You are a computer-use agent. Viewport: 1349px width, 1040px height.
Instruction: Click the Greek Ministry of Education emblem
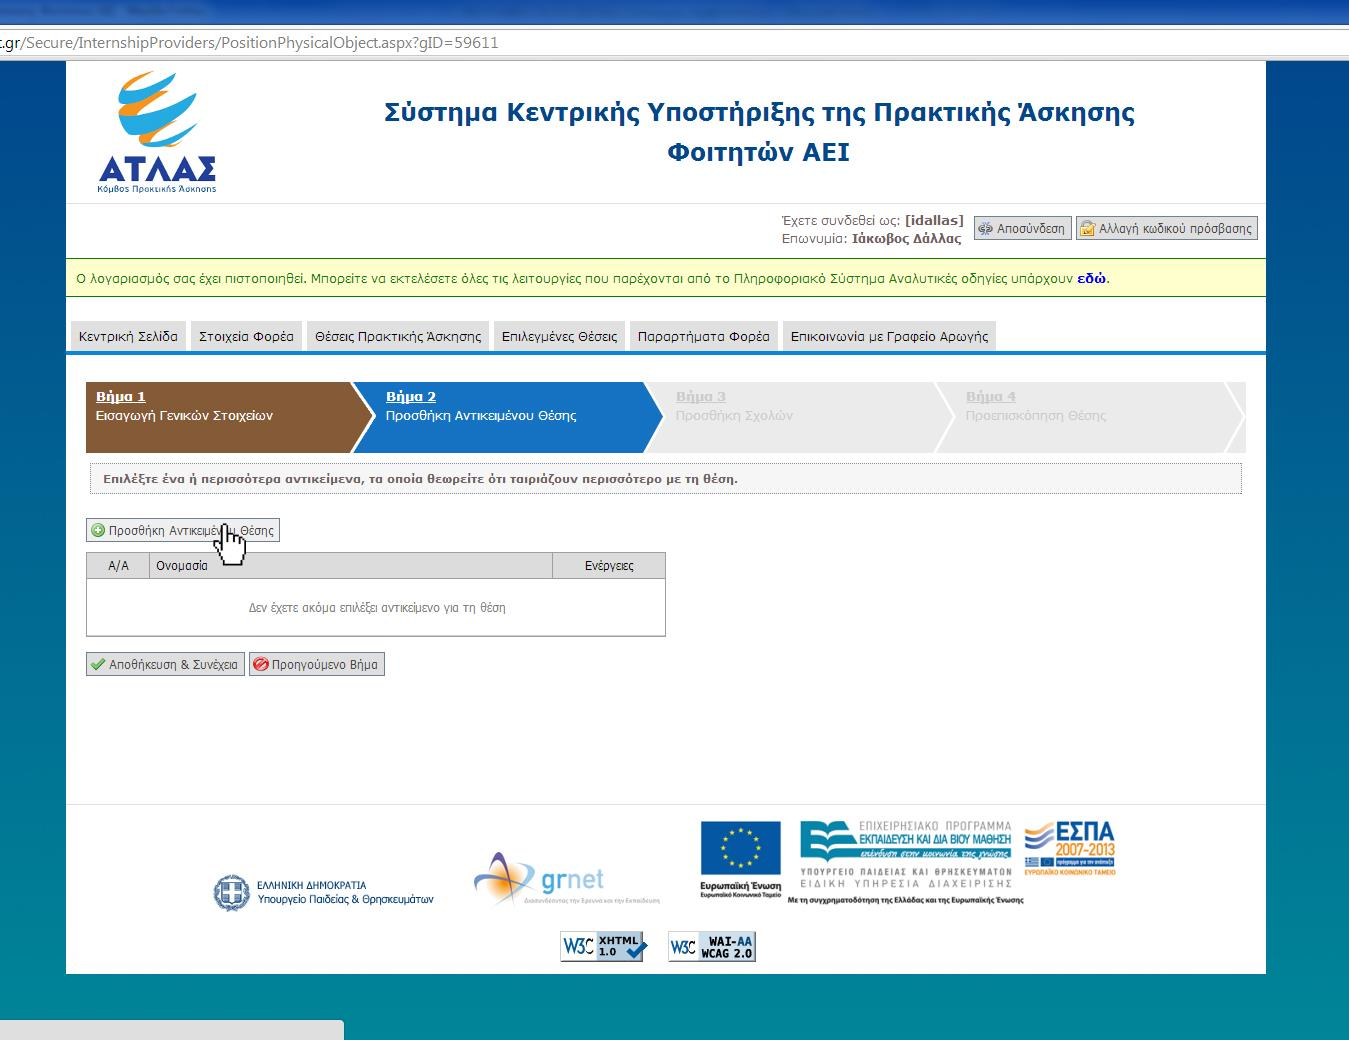pyautogui.click(x=231, y=892)
